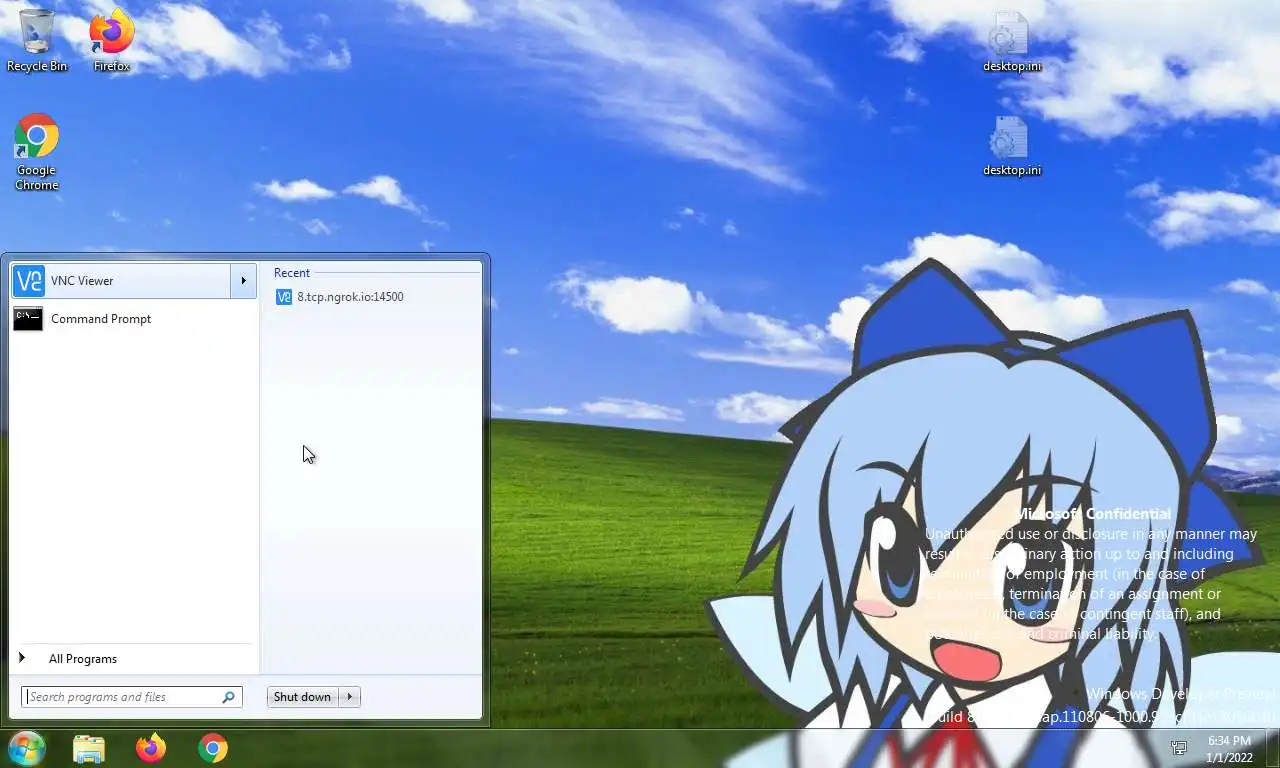Click the Command Prompt icon in the Start menu

[28, 319]
